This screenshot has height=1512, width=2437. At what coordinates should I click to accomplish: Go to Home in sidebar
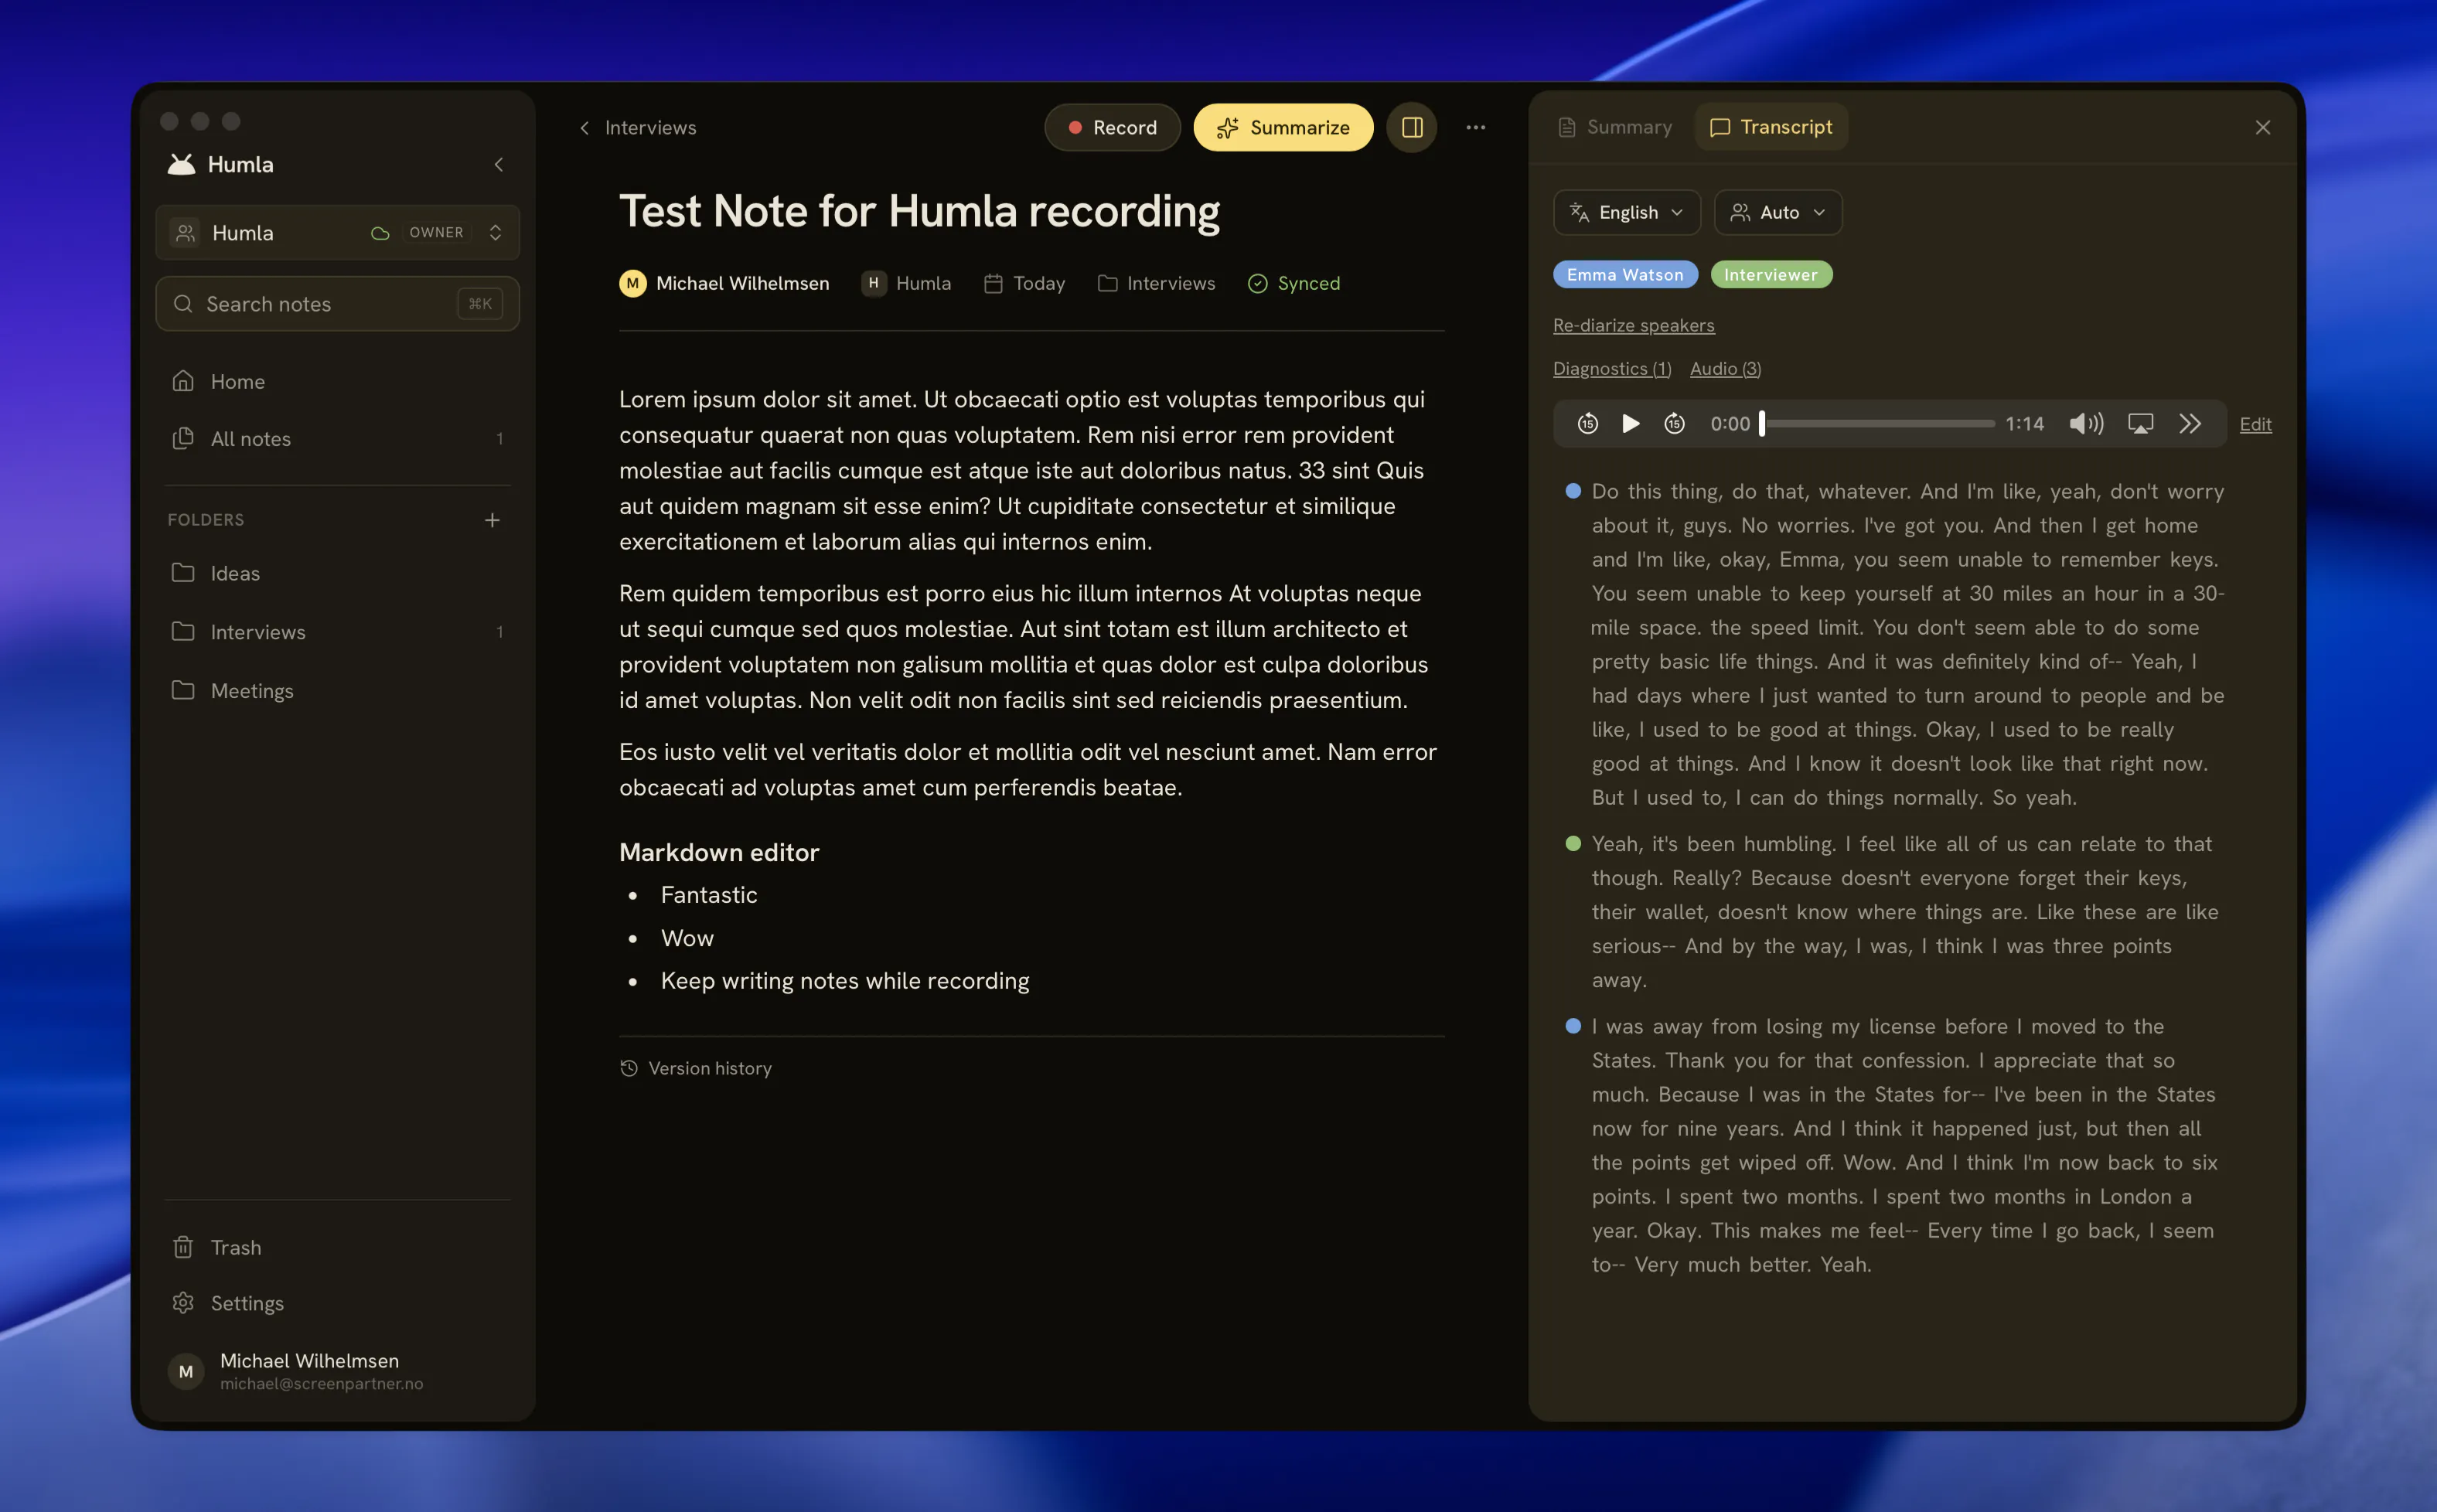click(337, 381)
